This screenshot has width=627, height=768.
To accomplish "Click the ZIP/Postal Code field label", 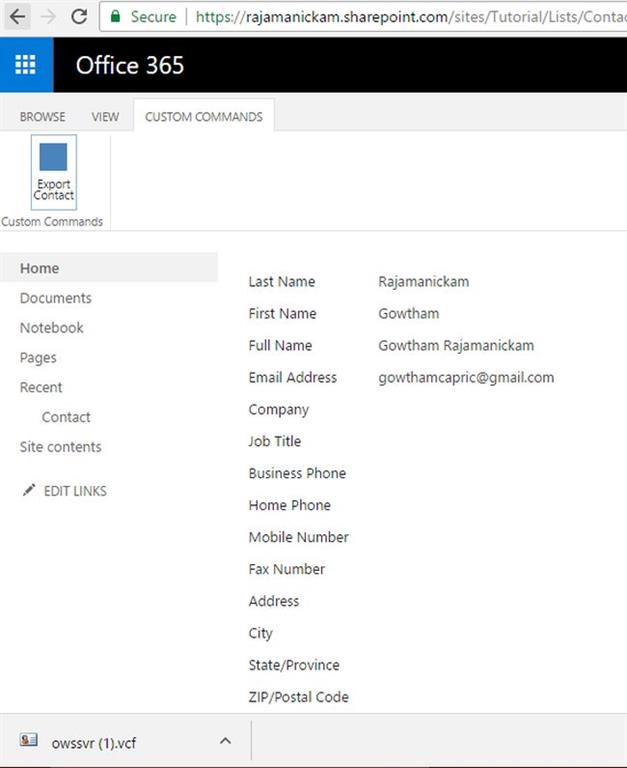I will (x=299, y=697).
